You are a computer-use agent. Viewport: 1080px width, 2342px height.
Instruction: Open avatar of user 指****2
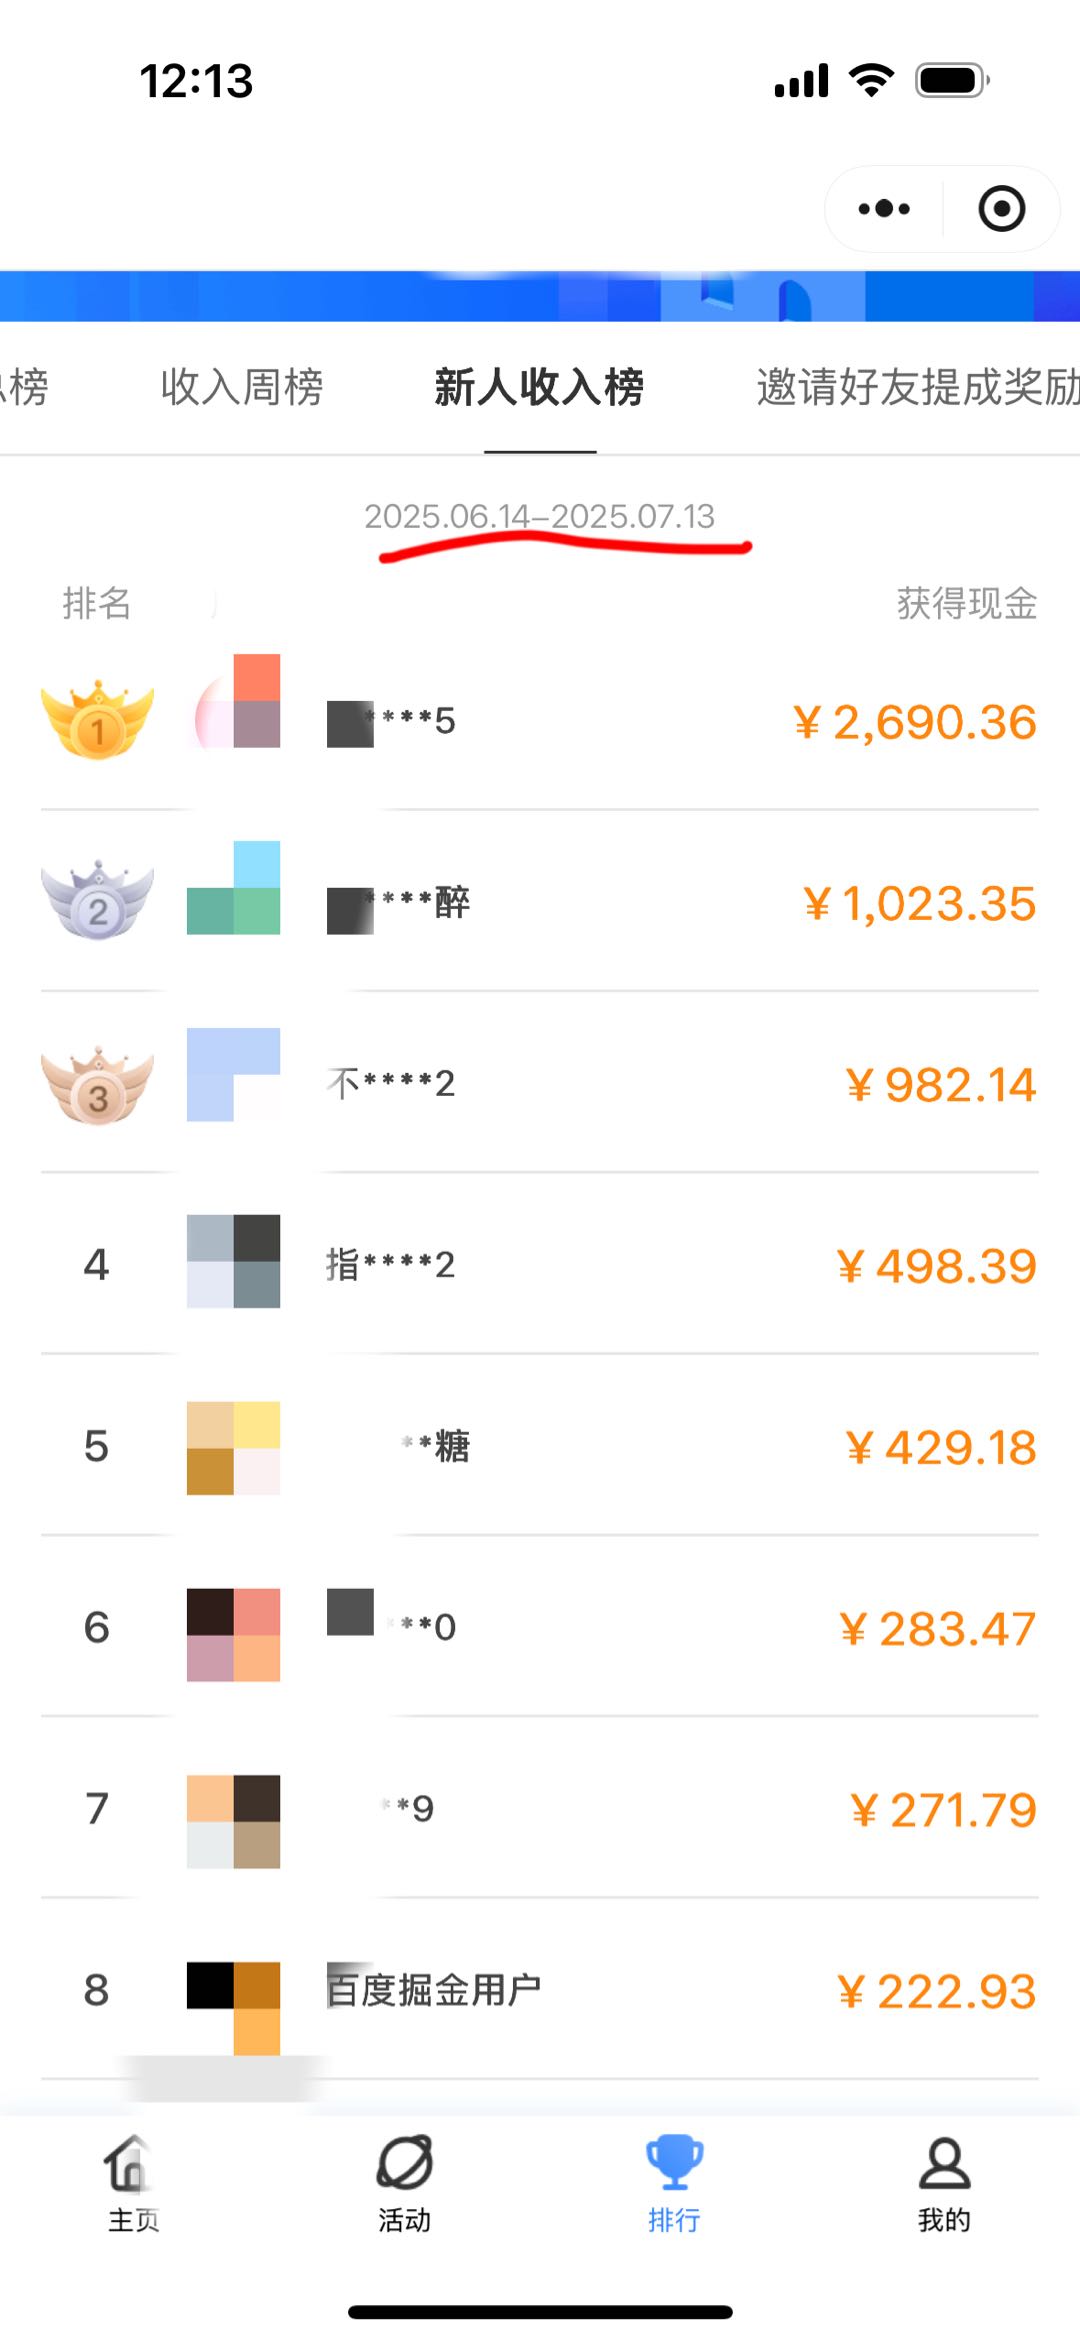pos(233,1262)
